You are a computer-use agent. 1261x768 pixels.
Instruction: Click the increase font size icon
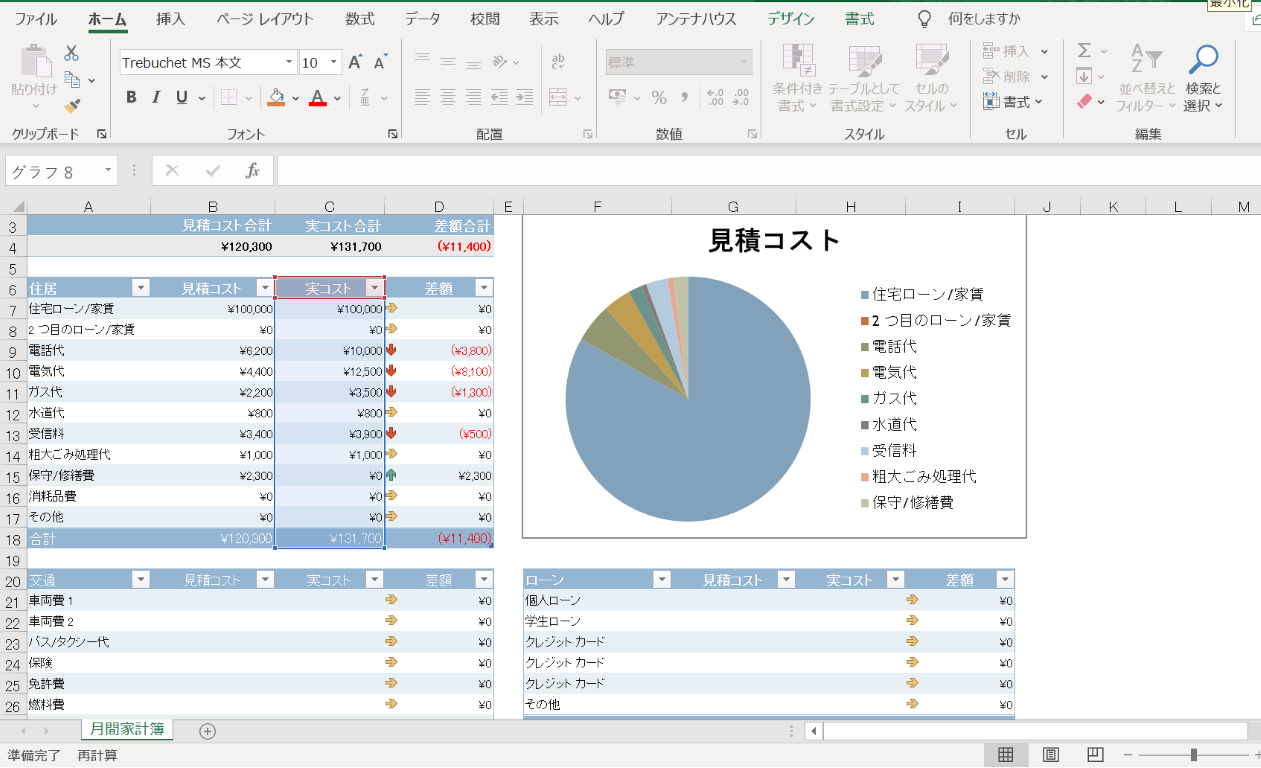tap(355, 63)
